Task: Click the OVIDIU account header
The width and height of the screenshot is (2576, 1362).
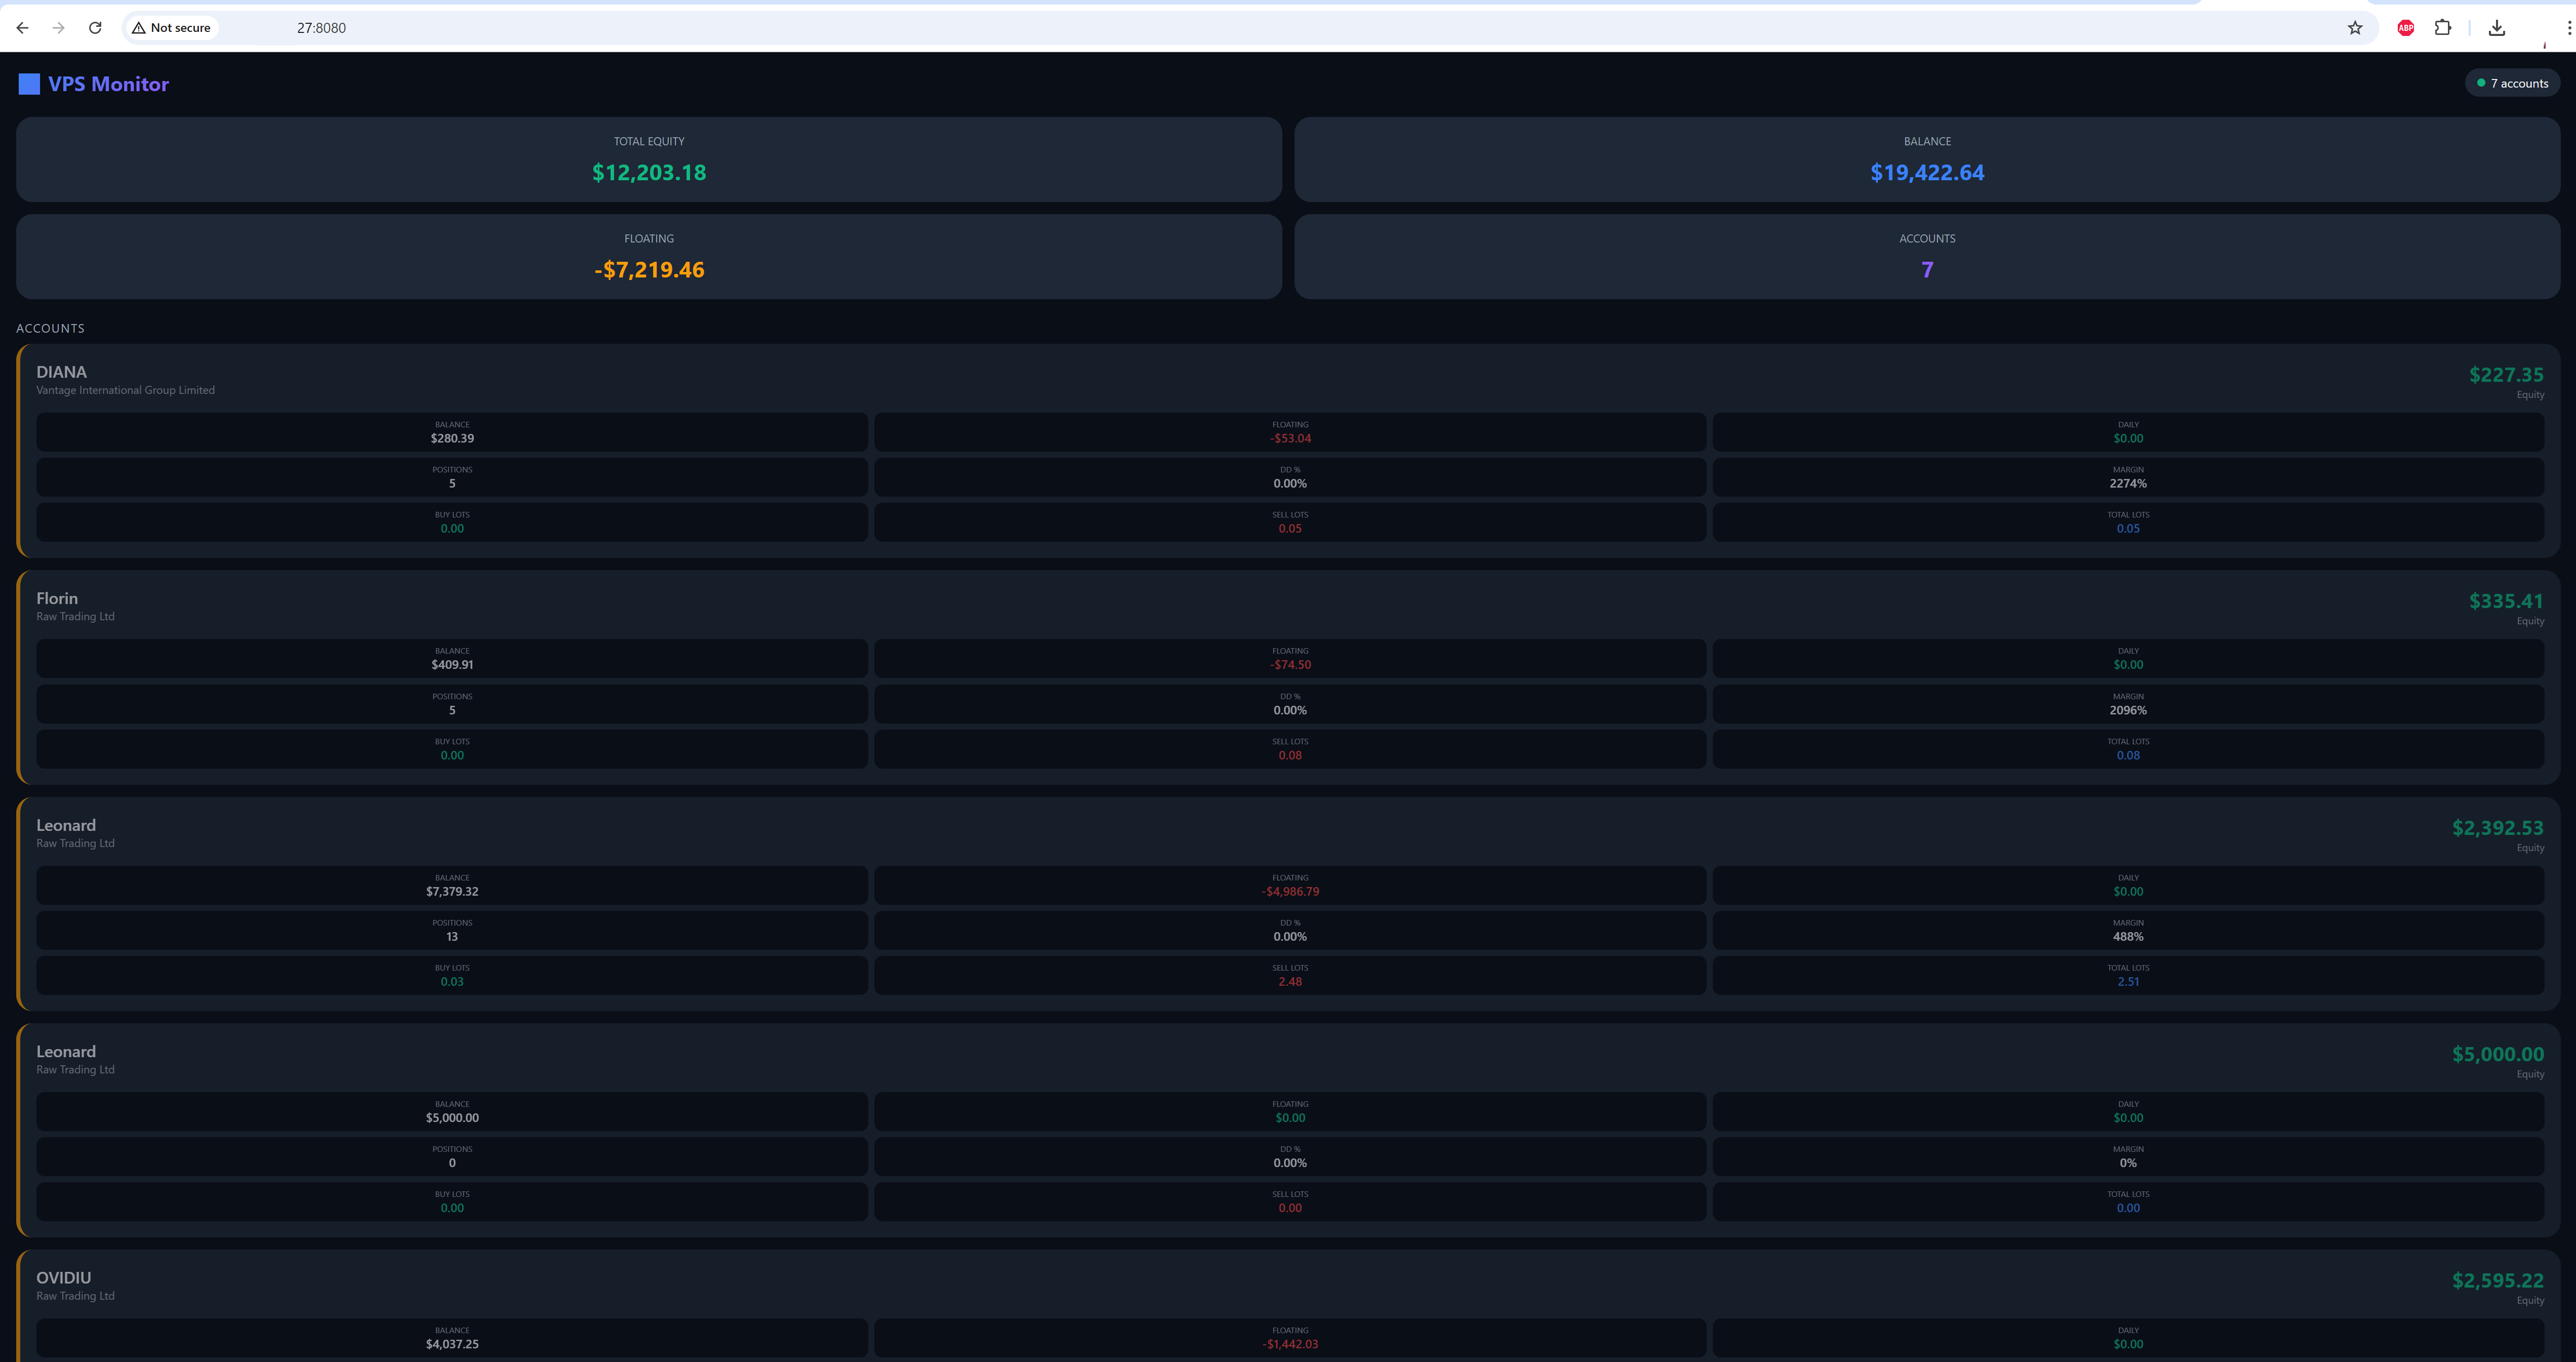Action: click(63, 1277)
